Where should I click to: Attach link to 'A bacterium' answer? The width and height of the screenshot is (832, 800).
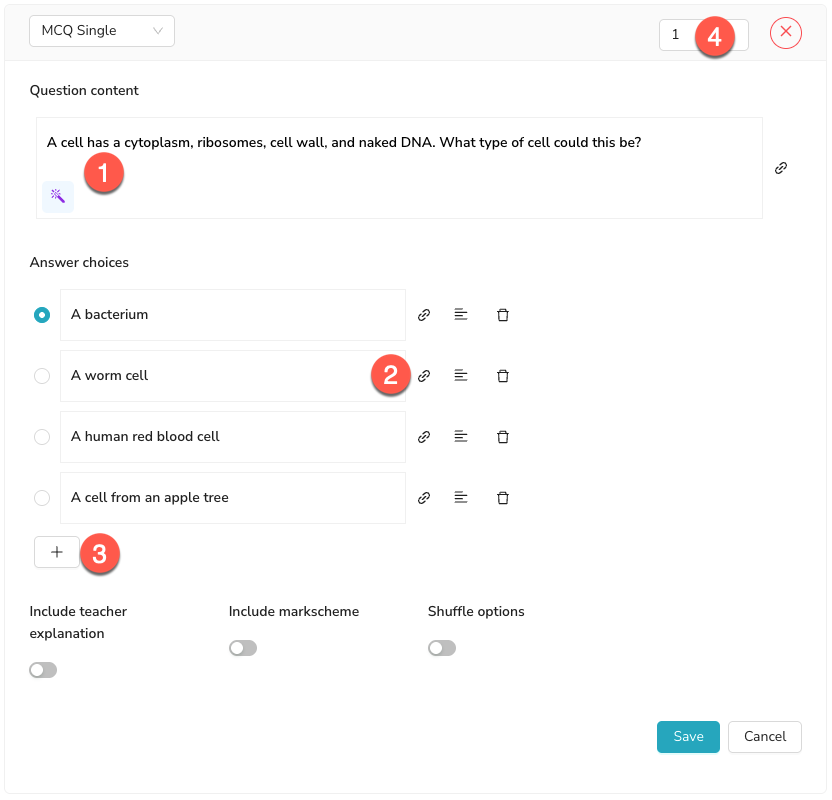tap(424, 315)
